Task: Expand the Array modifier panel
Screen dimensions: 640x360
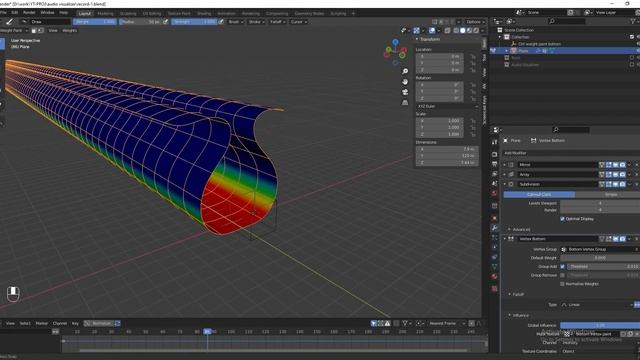Action: point(504,174)
